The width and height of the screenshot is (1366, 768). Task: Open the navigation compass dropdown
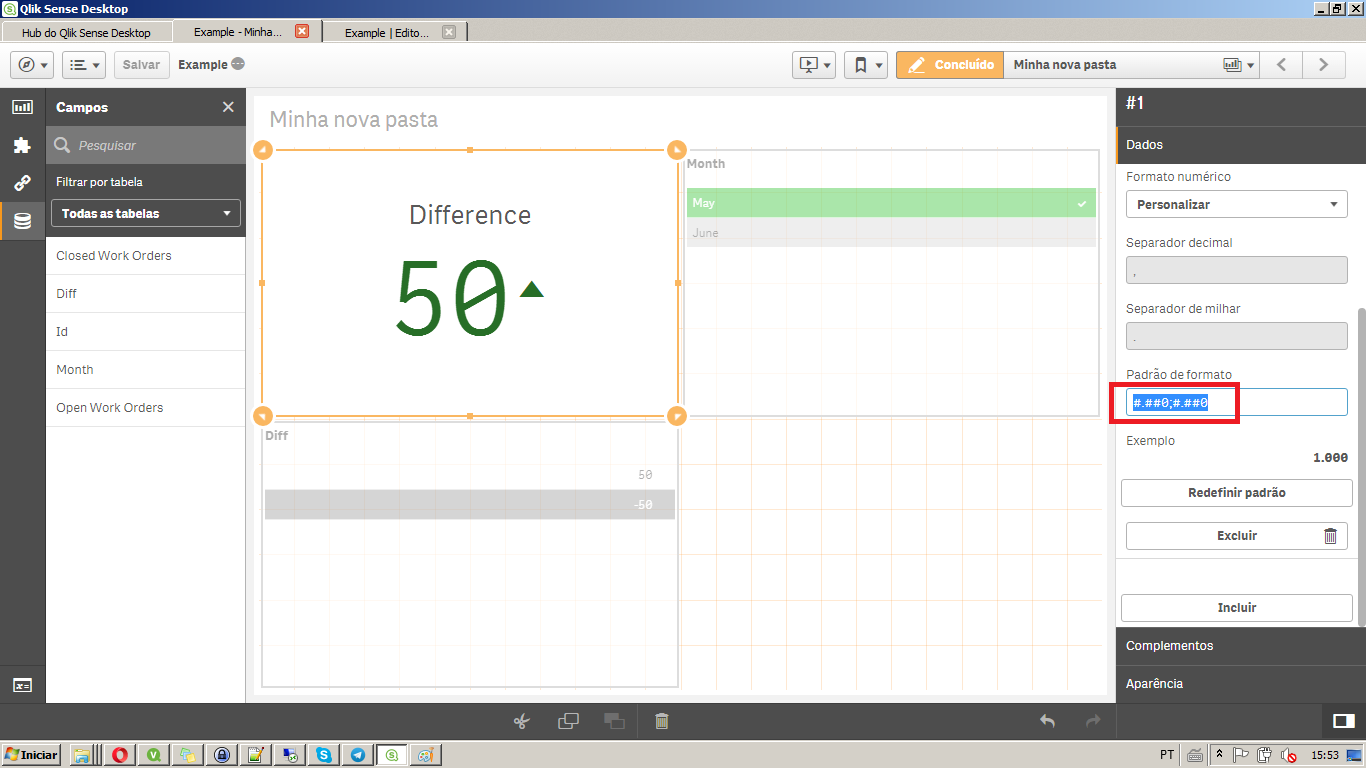32,65
